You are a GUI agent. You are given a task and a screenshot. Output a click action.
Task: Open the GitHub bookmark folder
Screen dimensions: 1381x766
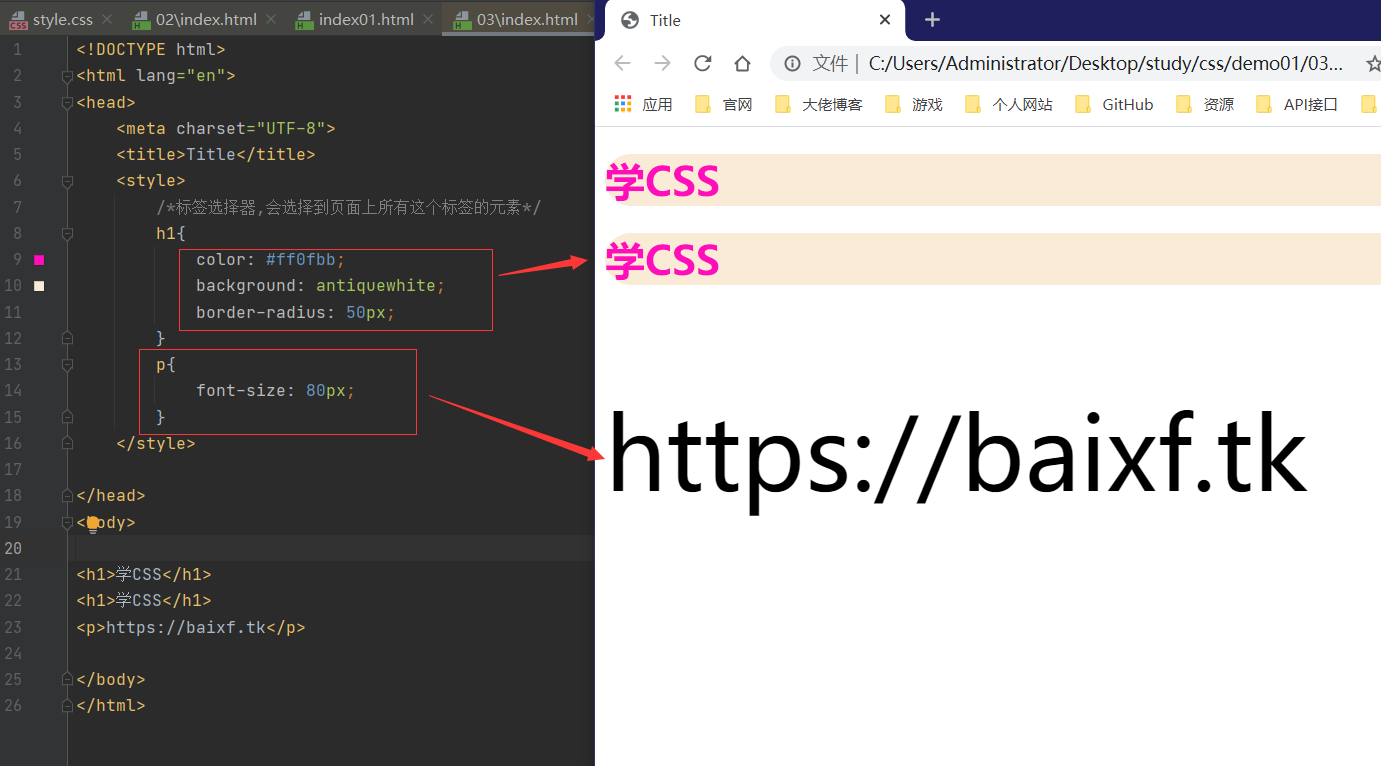[1114, 104]
